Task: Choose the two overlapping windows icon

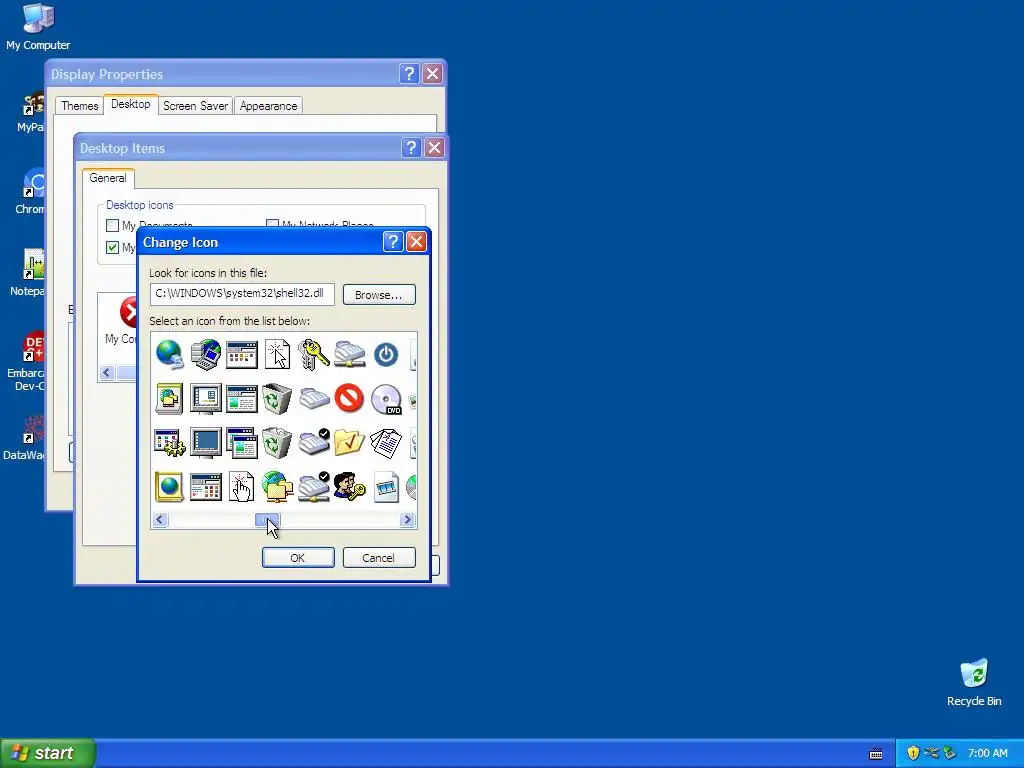Action: point(242,443)
